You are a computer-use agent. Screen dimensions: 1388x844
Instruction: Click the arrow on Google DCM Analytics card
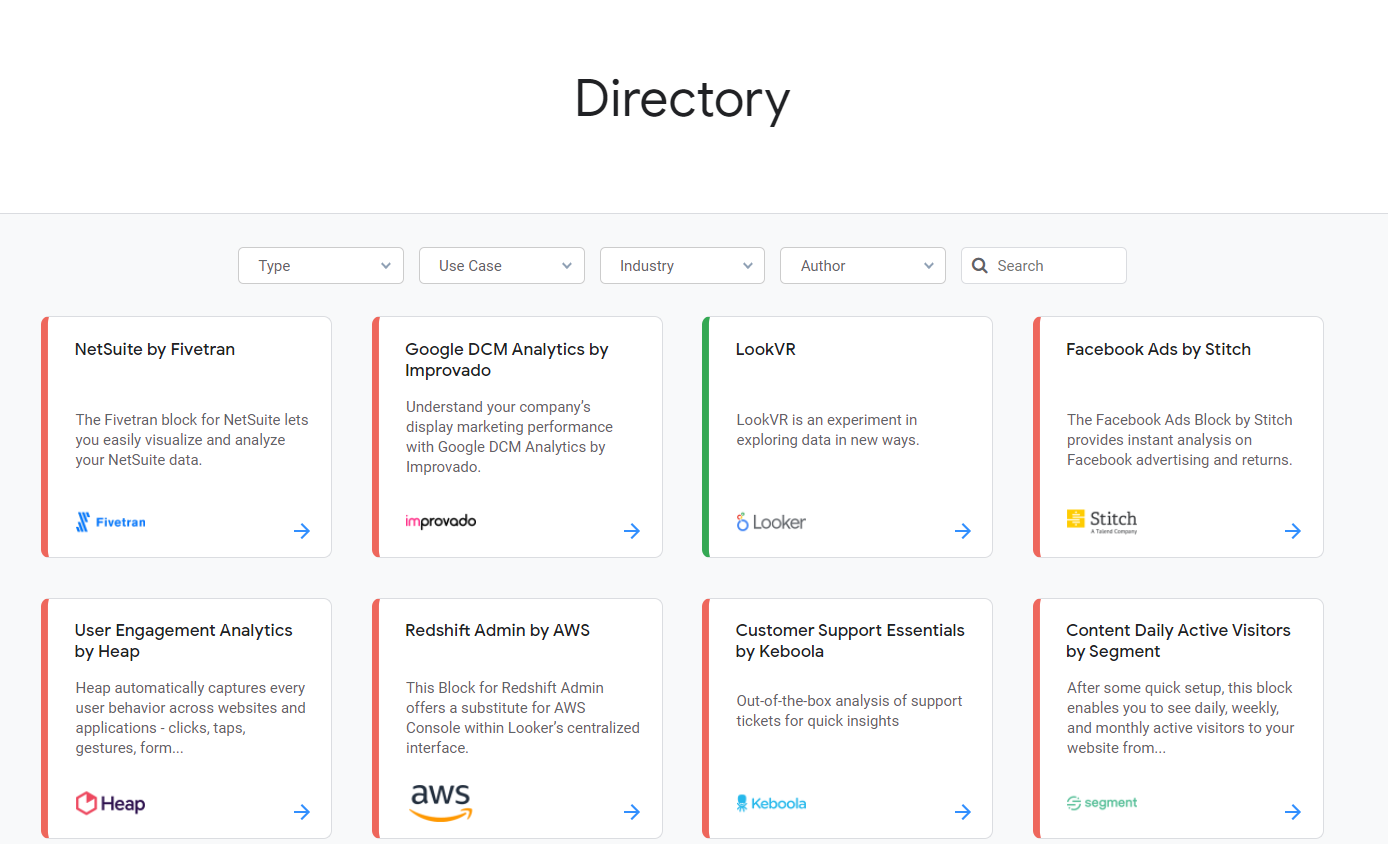click(x=632, y=531)
